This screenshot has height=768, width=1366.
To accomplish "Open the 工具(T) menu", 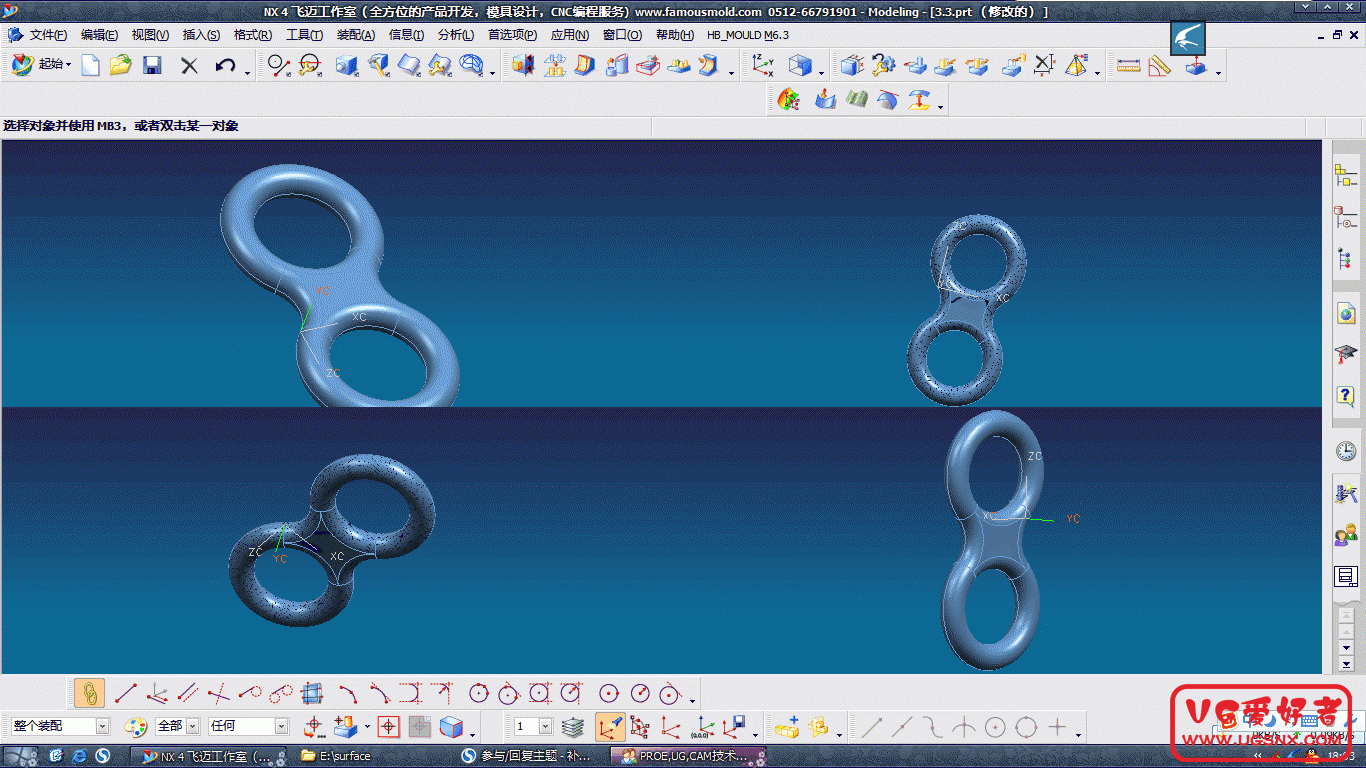I will pyautogui.click(x=304, y=35).
